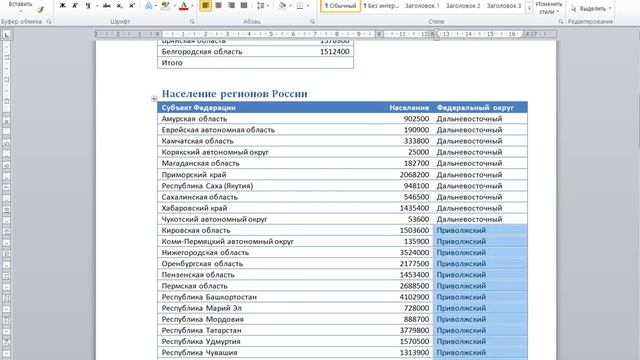Image resolution: width=640 pixels, height=360 pixels.
Task: Align text right
Action: pyautogui.click(x=231, y=6)
